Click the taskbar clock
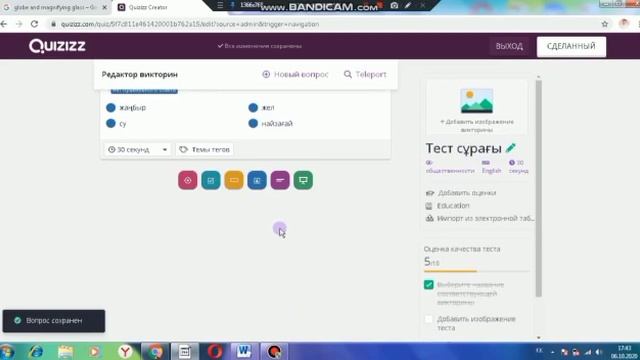This screenshot has width=640, height=360. [624, 352]
